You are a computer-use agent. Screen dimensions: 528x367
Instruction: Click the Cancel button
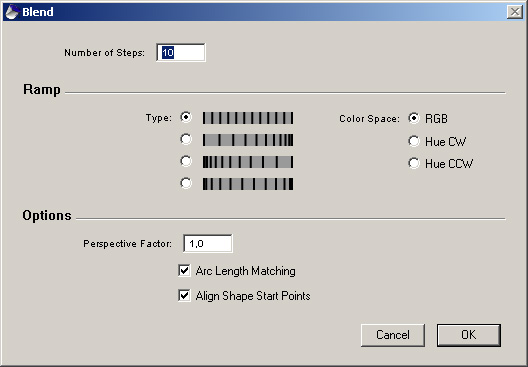393,335
